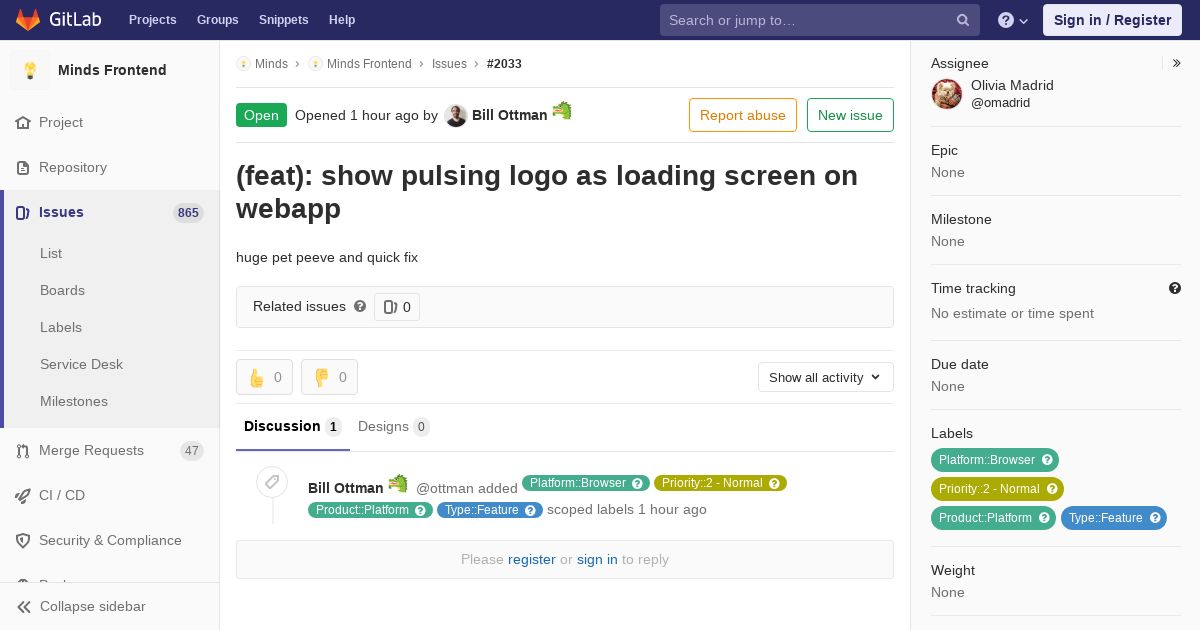Open Service Desk in the sidebar

tap(81, 365)
